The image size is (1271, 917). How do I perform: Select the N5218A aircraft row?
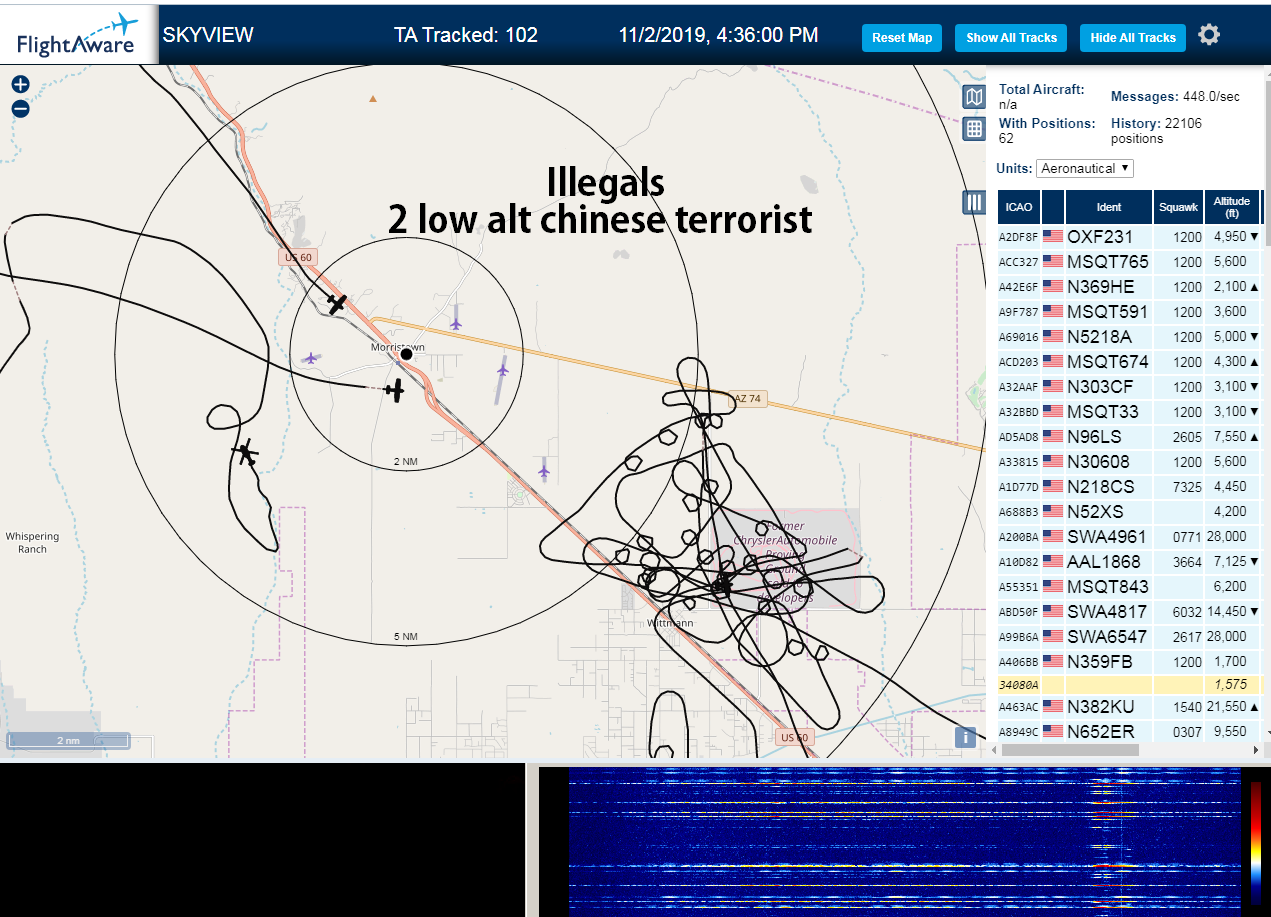1129,337
